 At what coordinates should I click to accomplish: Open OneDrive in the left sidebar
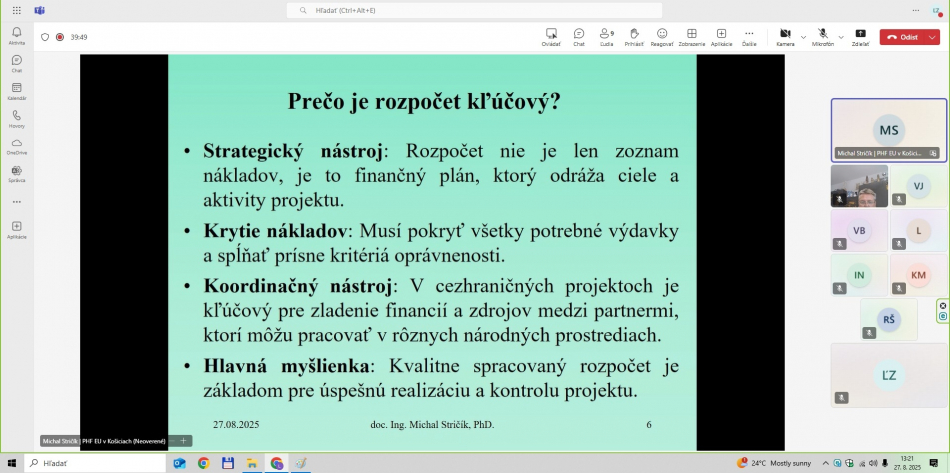pos(16,145)
